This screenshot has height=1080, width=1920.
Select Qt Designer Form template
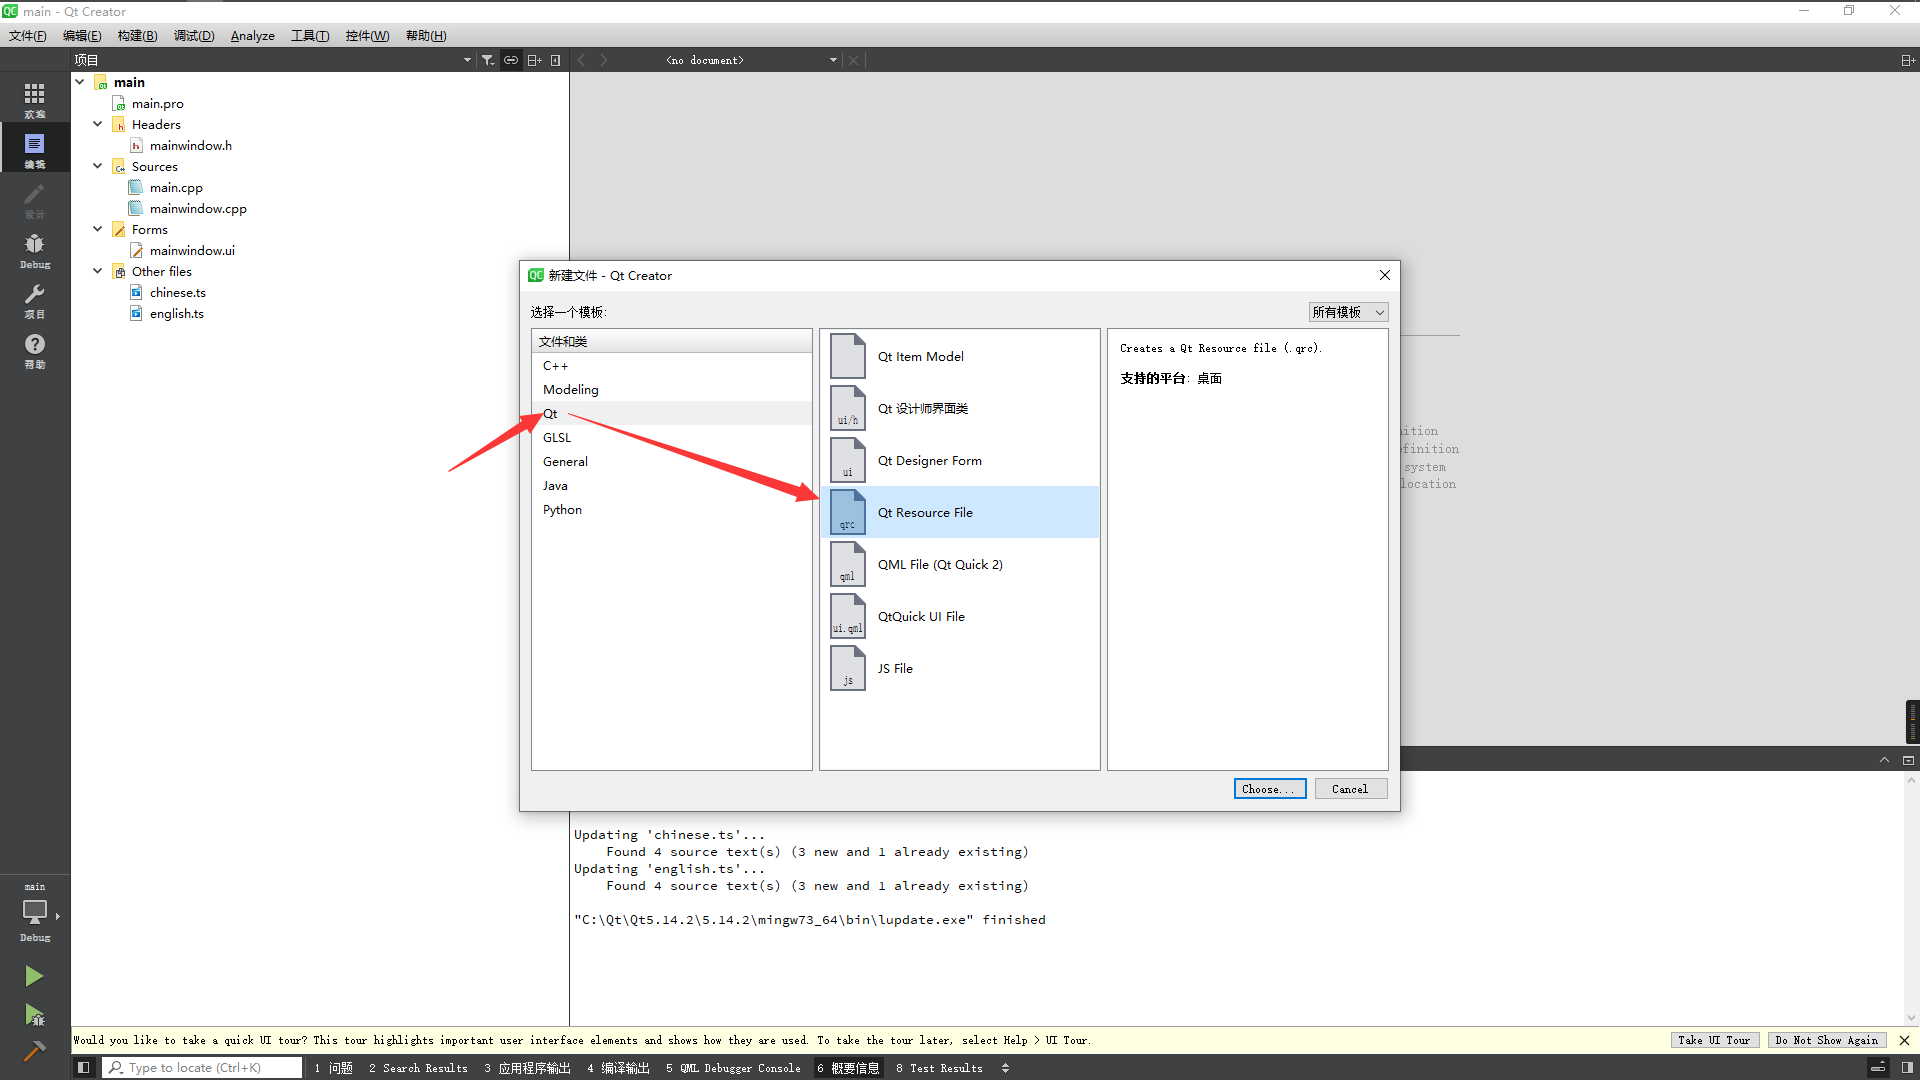[960, 460]
